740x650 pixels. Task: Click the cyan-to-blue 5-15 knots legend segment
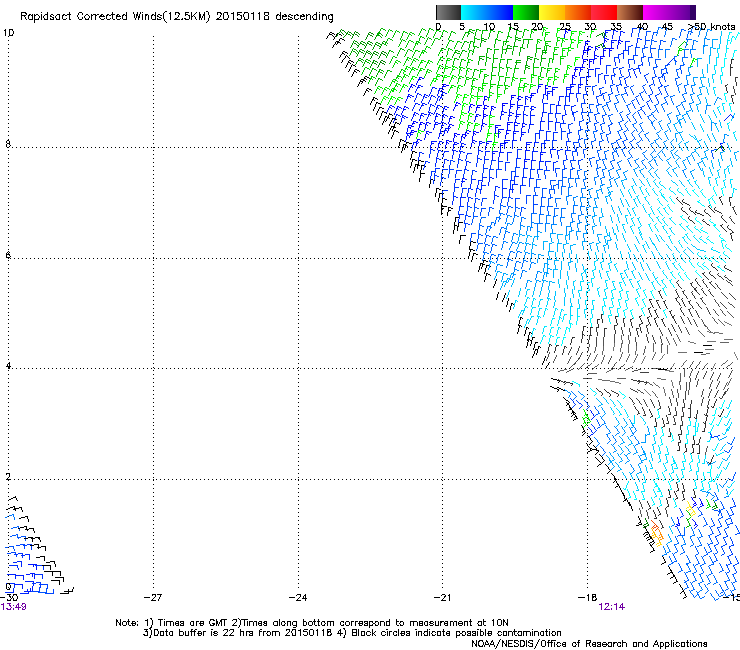(487, 12)
